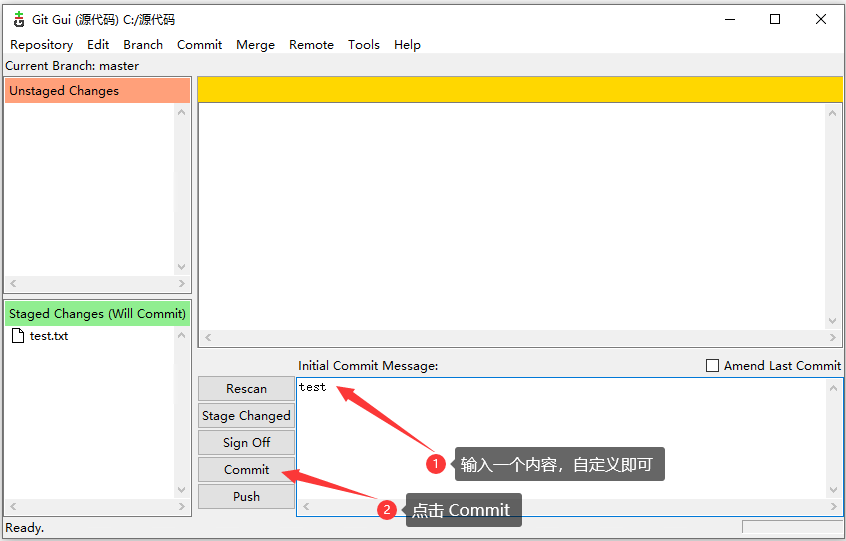This screenshot has height=541, width=846.
Task: Click the Git Gui app icon in title bar
Action: pos(19,19)
